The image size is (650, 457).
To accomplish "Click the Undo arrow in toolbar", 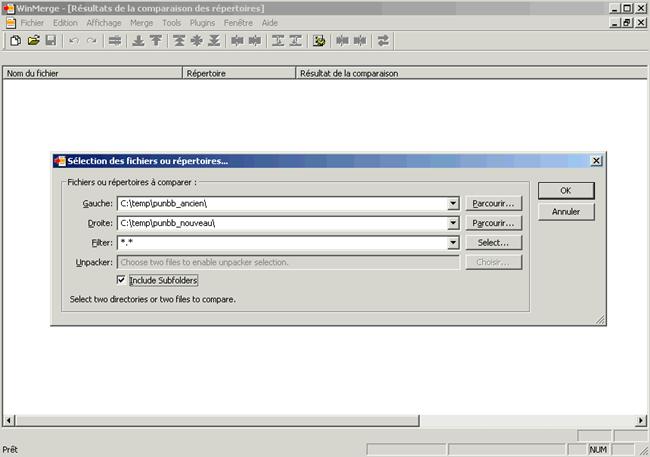I will point(74,41).
